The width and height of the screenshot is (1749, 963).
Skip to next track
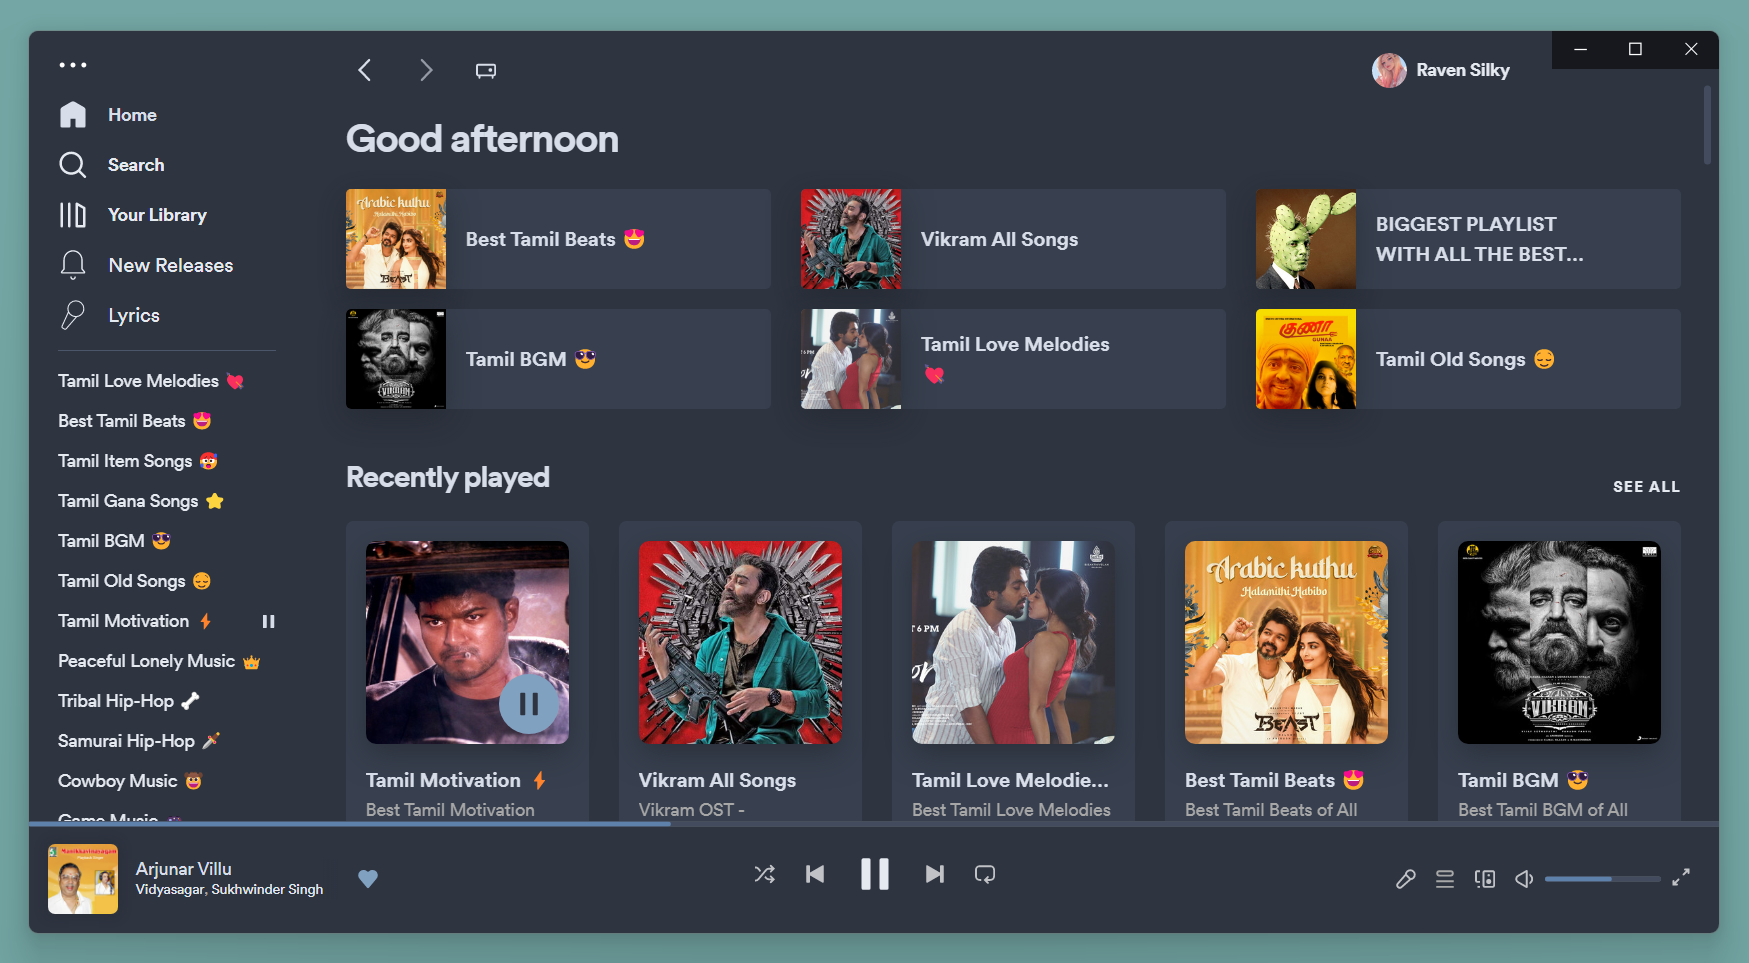tap(935, 874)
